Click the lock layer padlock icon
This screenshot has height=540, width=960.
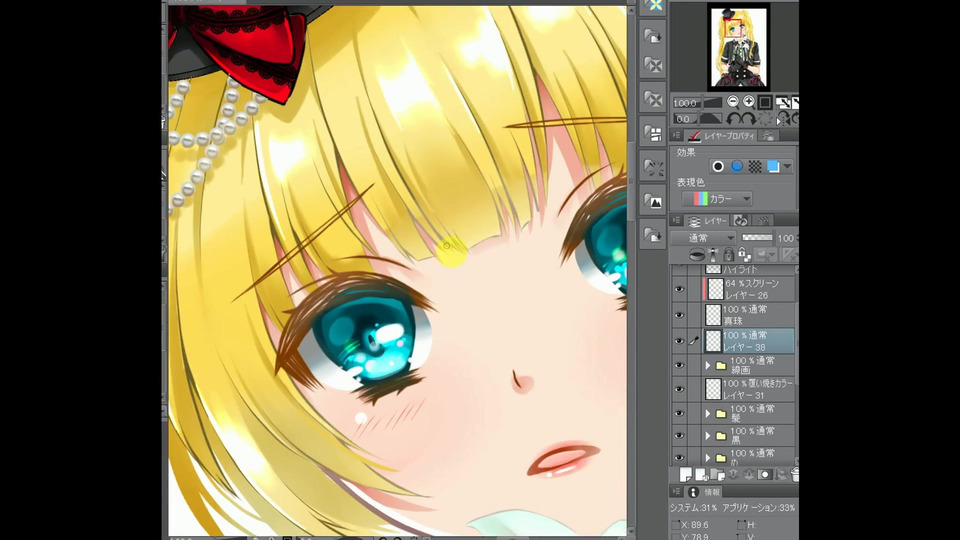(x=730, y=255)
